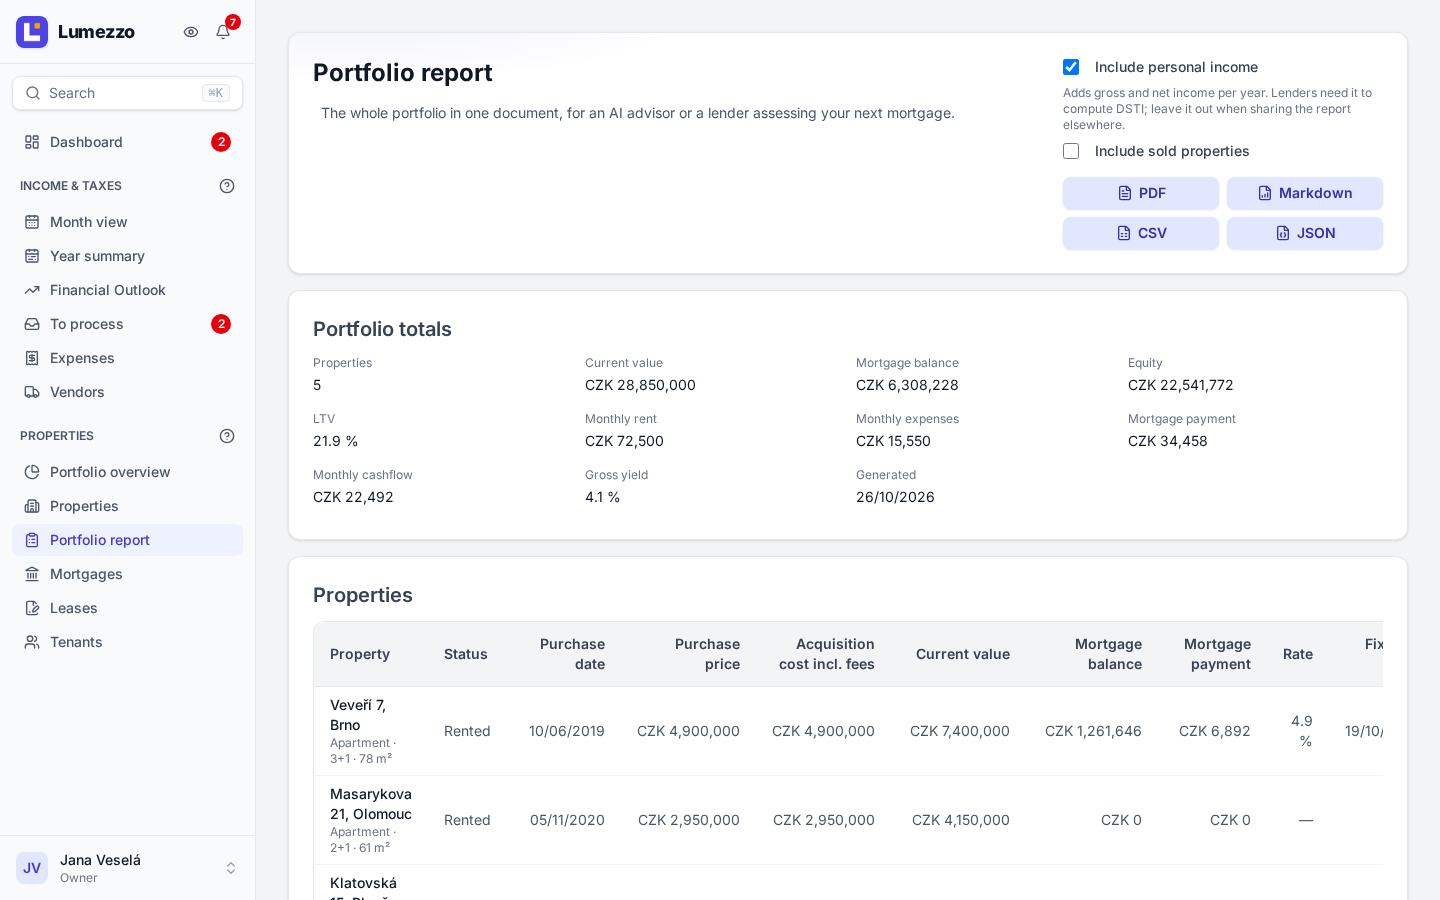Click the CZK 7,400,000 current value cell
Viewport: 1440px width, 900px height.
coord(960,731)
